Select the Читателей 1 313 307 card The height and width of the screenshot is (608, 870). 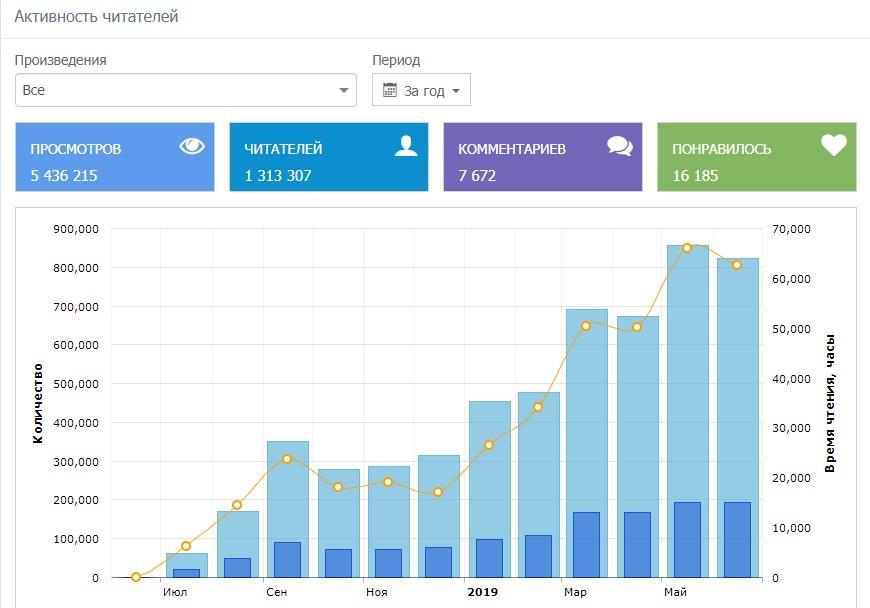tap(329, 157)
